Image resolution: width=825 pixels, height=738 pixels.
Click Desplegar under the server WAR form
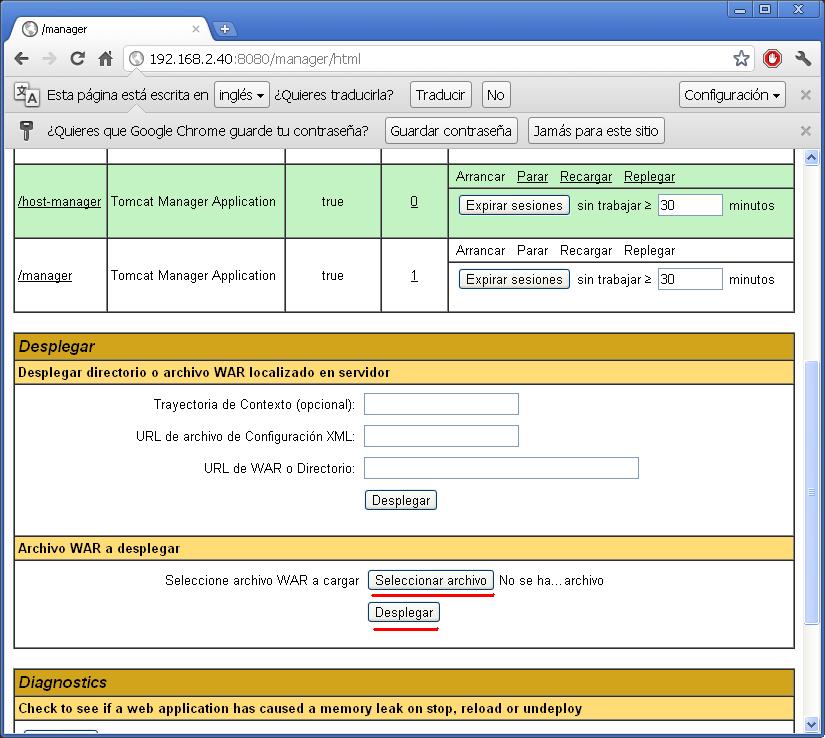click(x=401, y=500)
